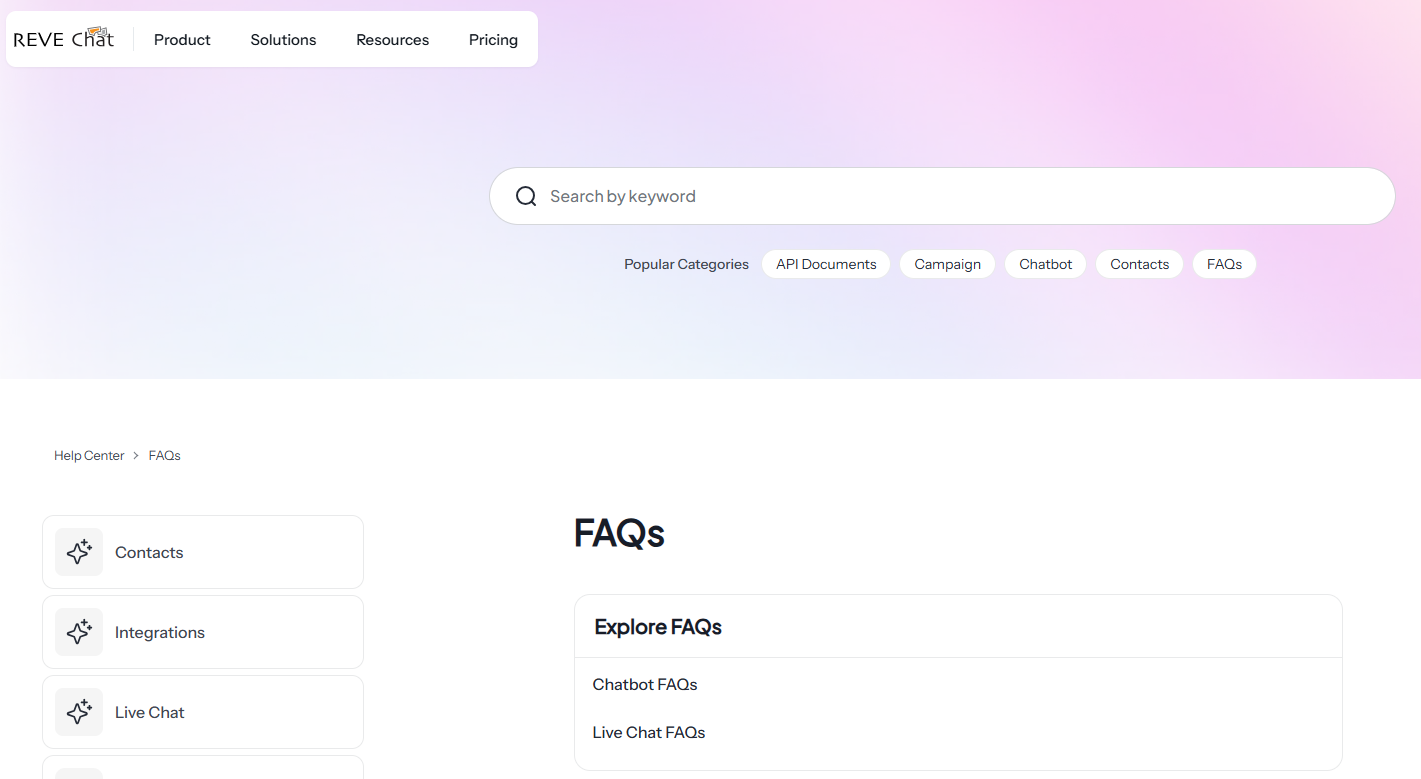This screenshot has height=779, width=1421.
Task: Open the Product menu
Action: point(182,40)
